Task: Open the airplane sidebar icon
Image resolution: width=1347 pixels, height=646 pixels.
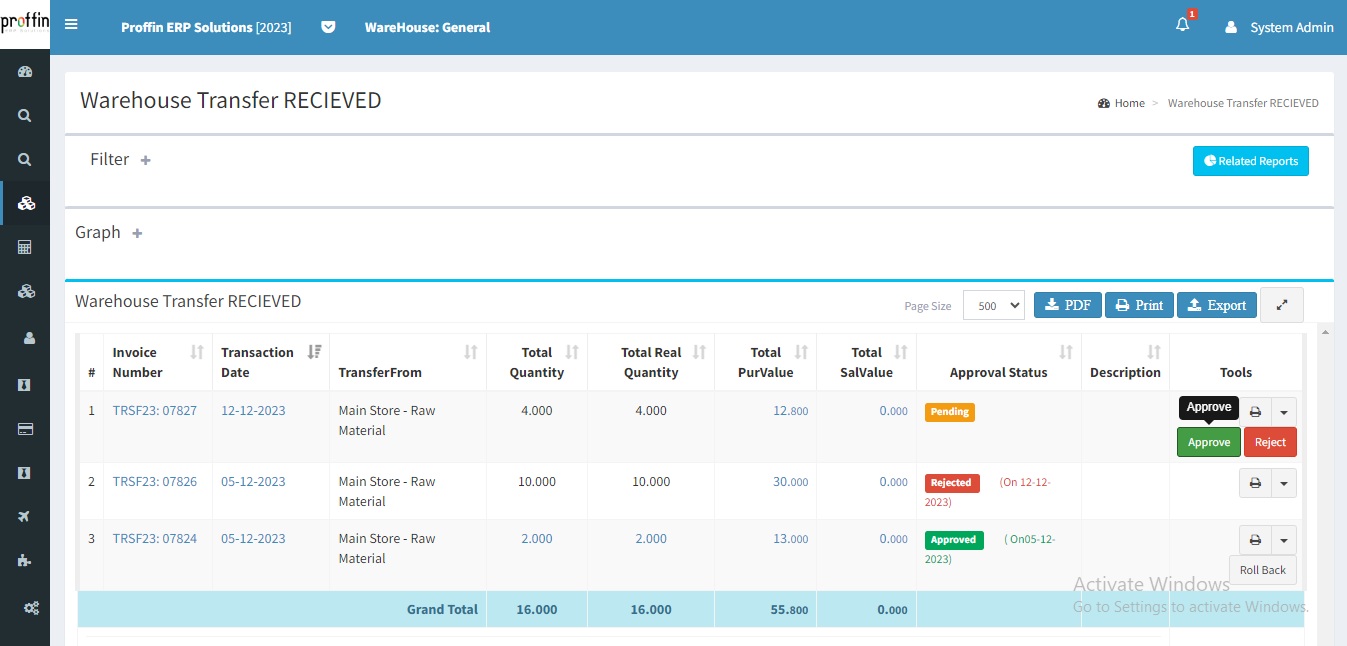Action: (25, 516)
